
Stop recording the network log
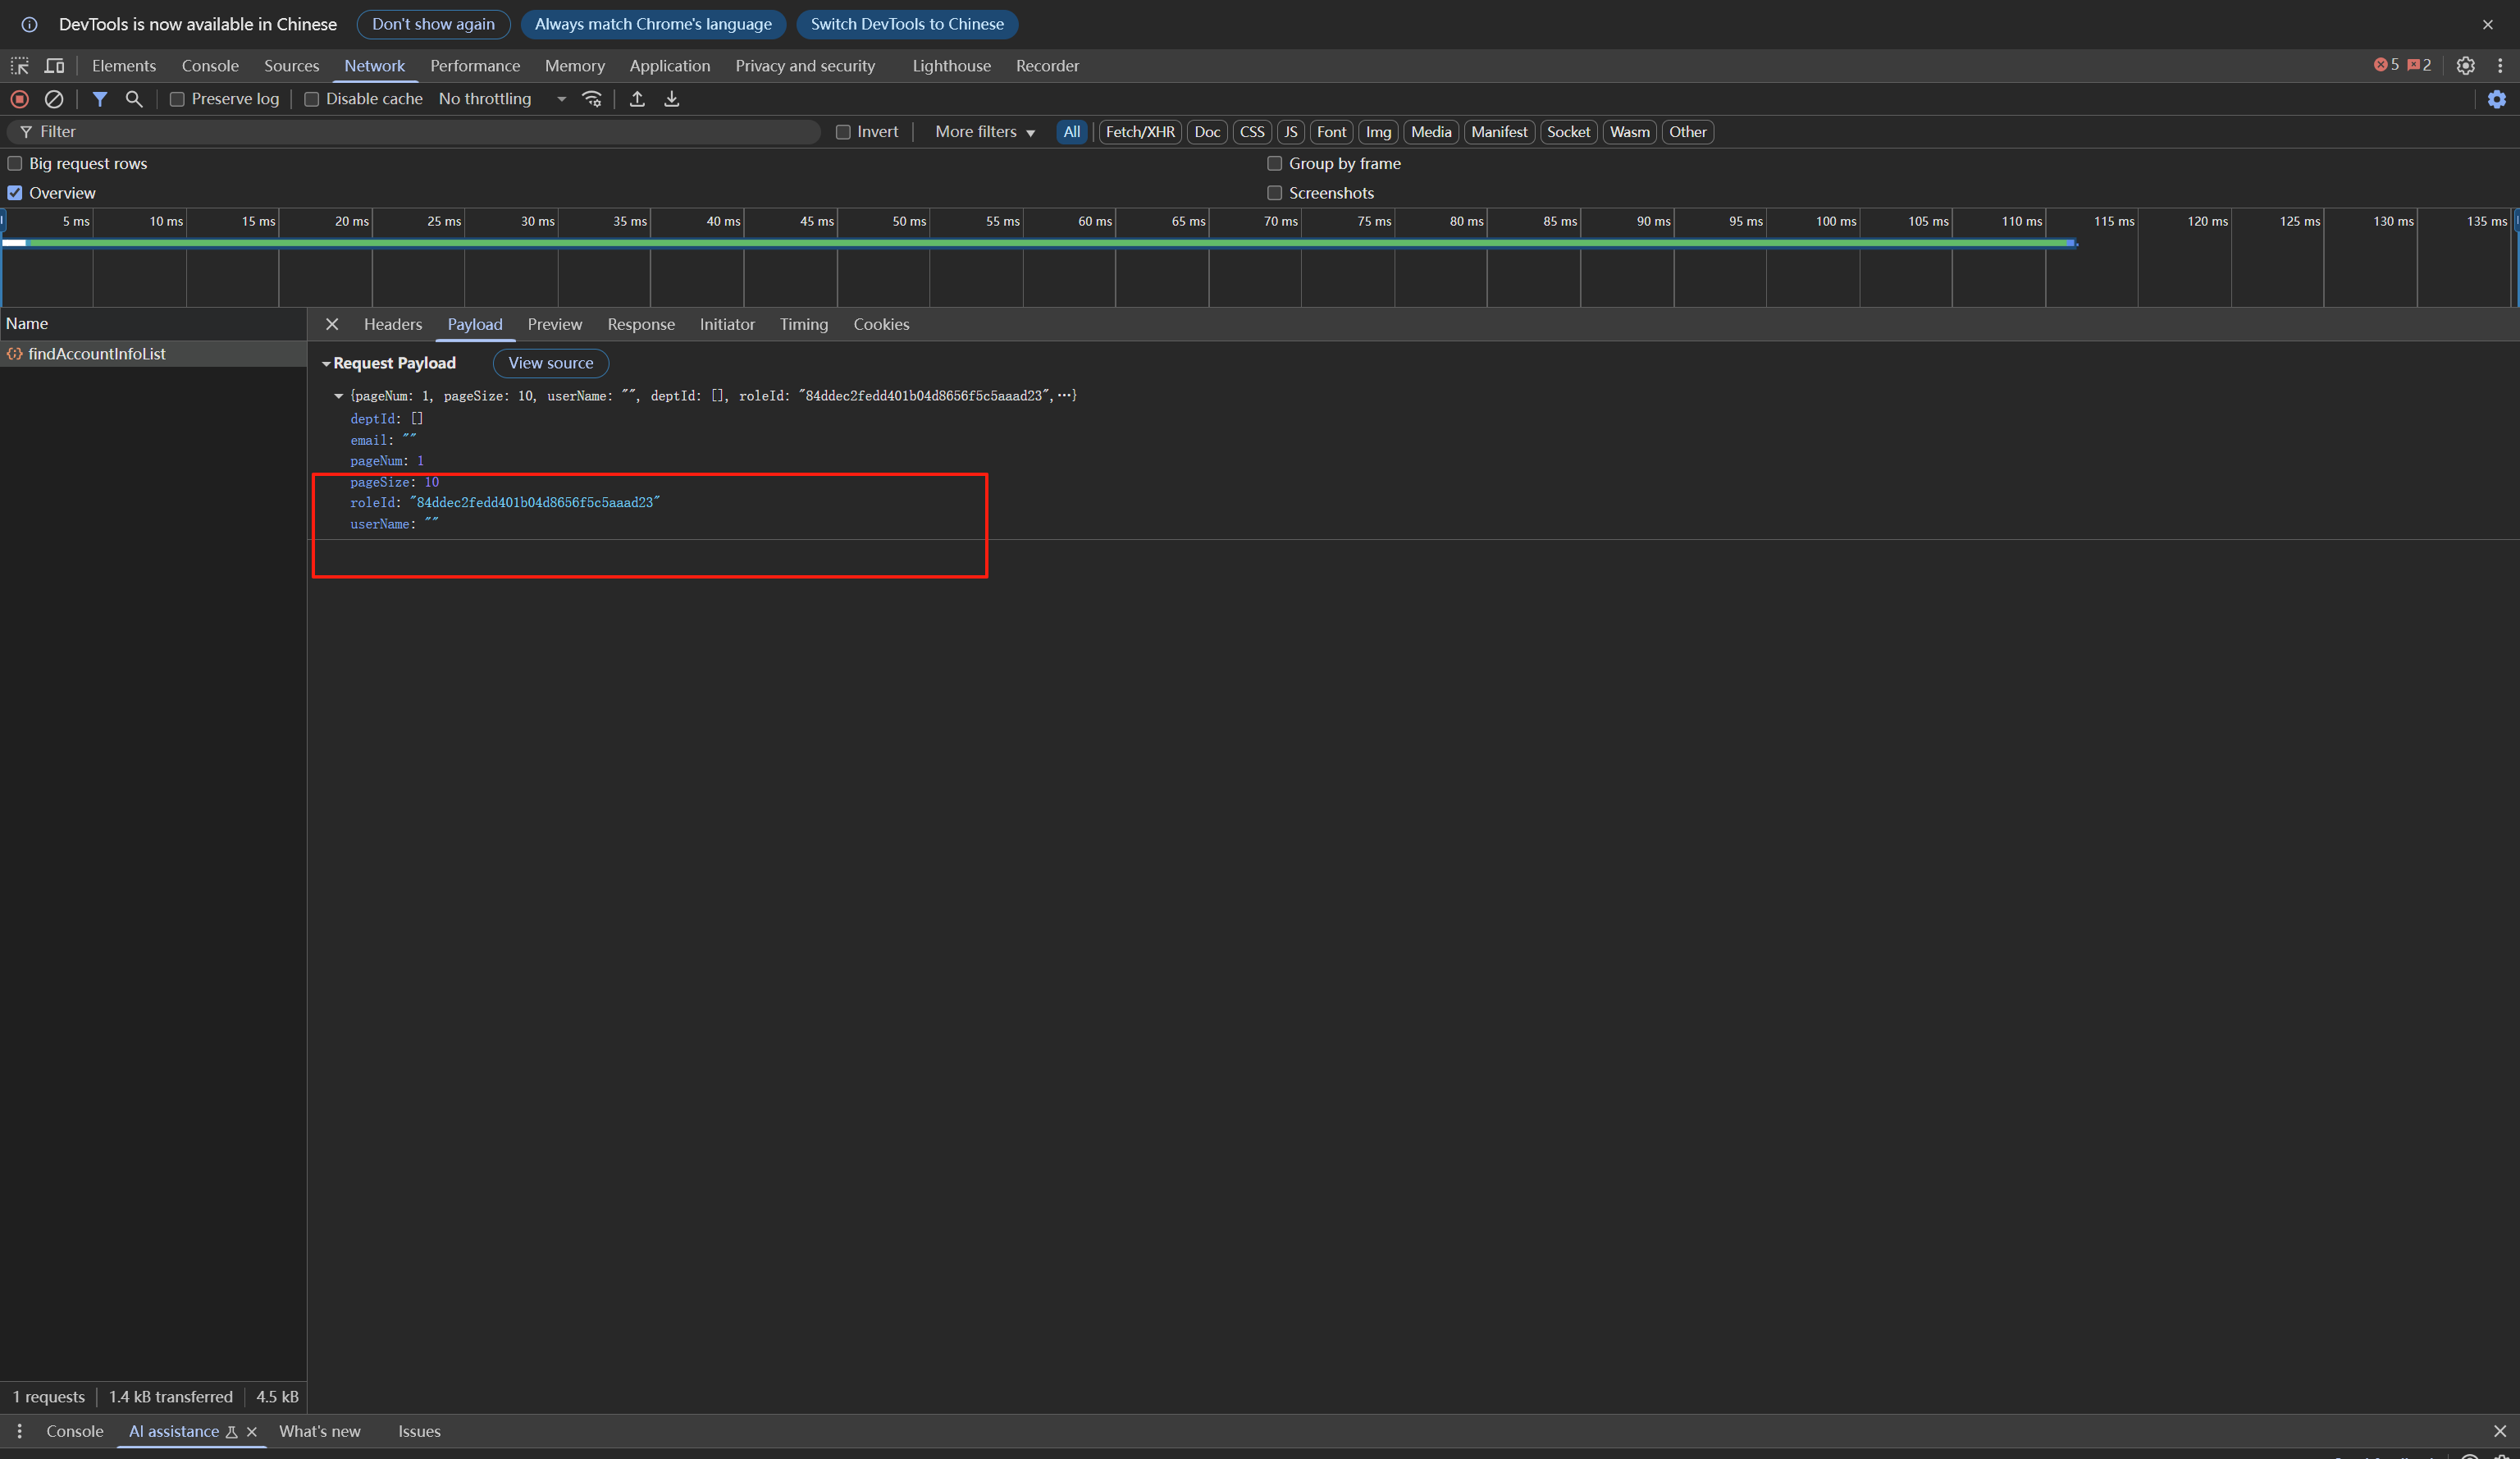point(19,99)
